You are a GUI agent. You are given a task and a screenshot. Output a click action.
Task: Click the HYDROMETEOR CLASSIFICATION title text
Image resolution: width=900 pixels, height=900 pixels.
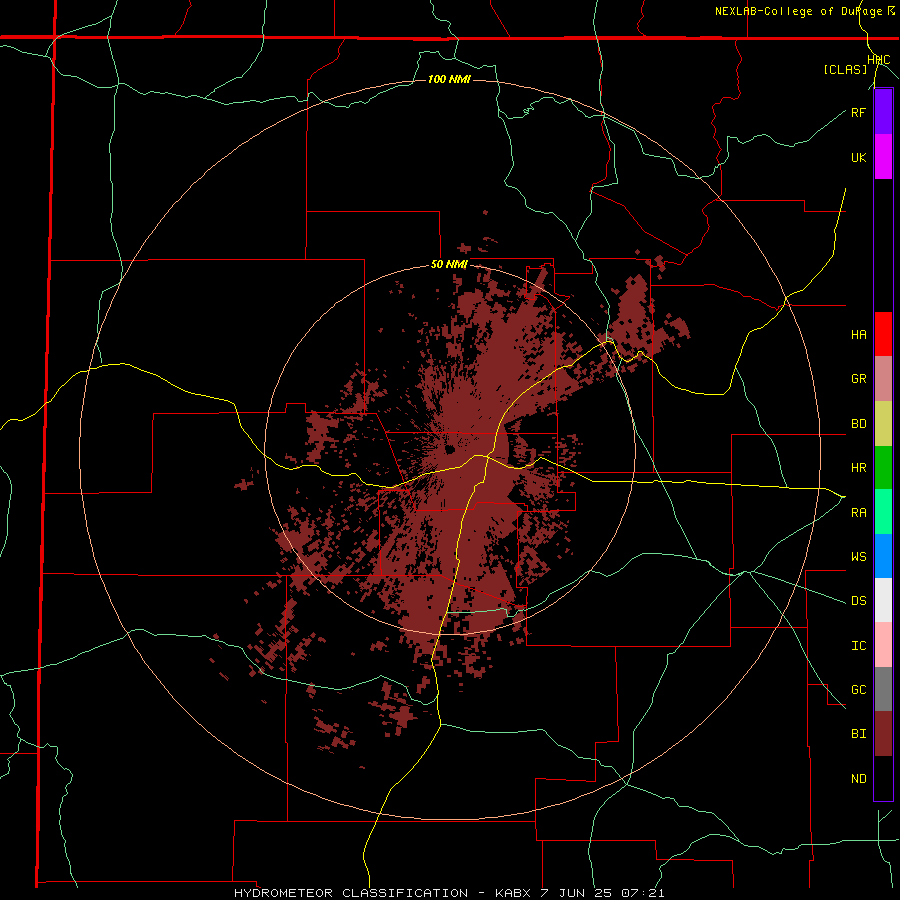(x=351, y=893)
